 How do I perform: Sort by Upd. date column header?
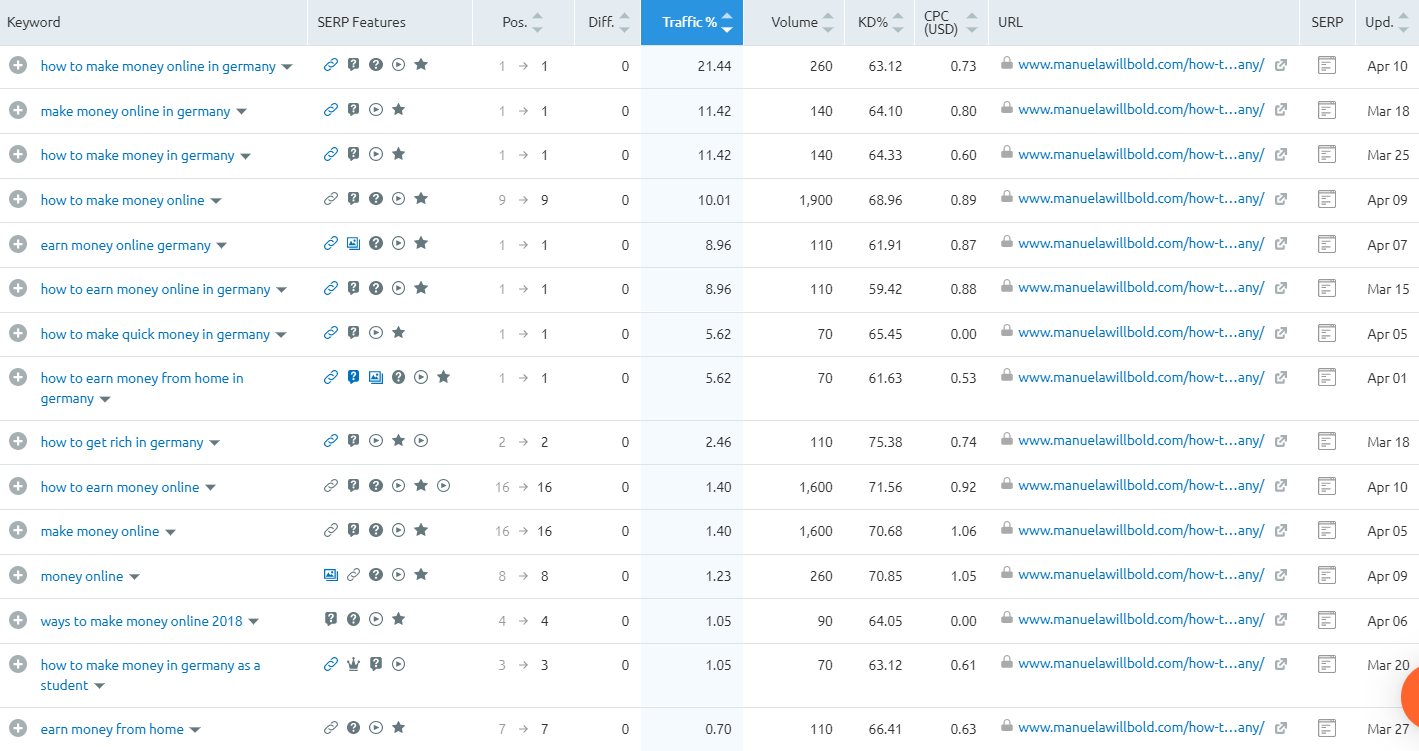click(x=1379, y=22)
